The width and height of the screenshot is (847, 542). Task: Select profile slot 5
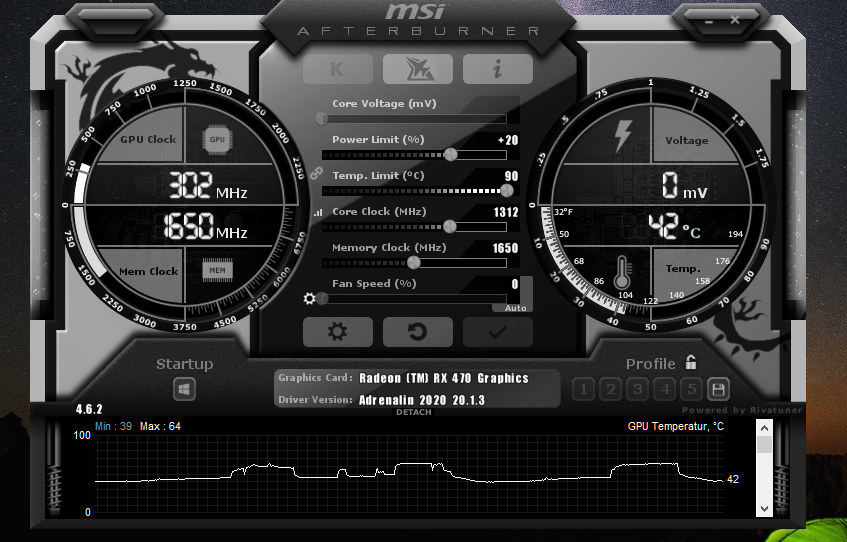pyautogui.click(x=691, y=389)
